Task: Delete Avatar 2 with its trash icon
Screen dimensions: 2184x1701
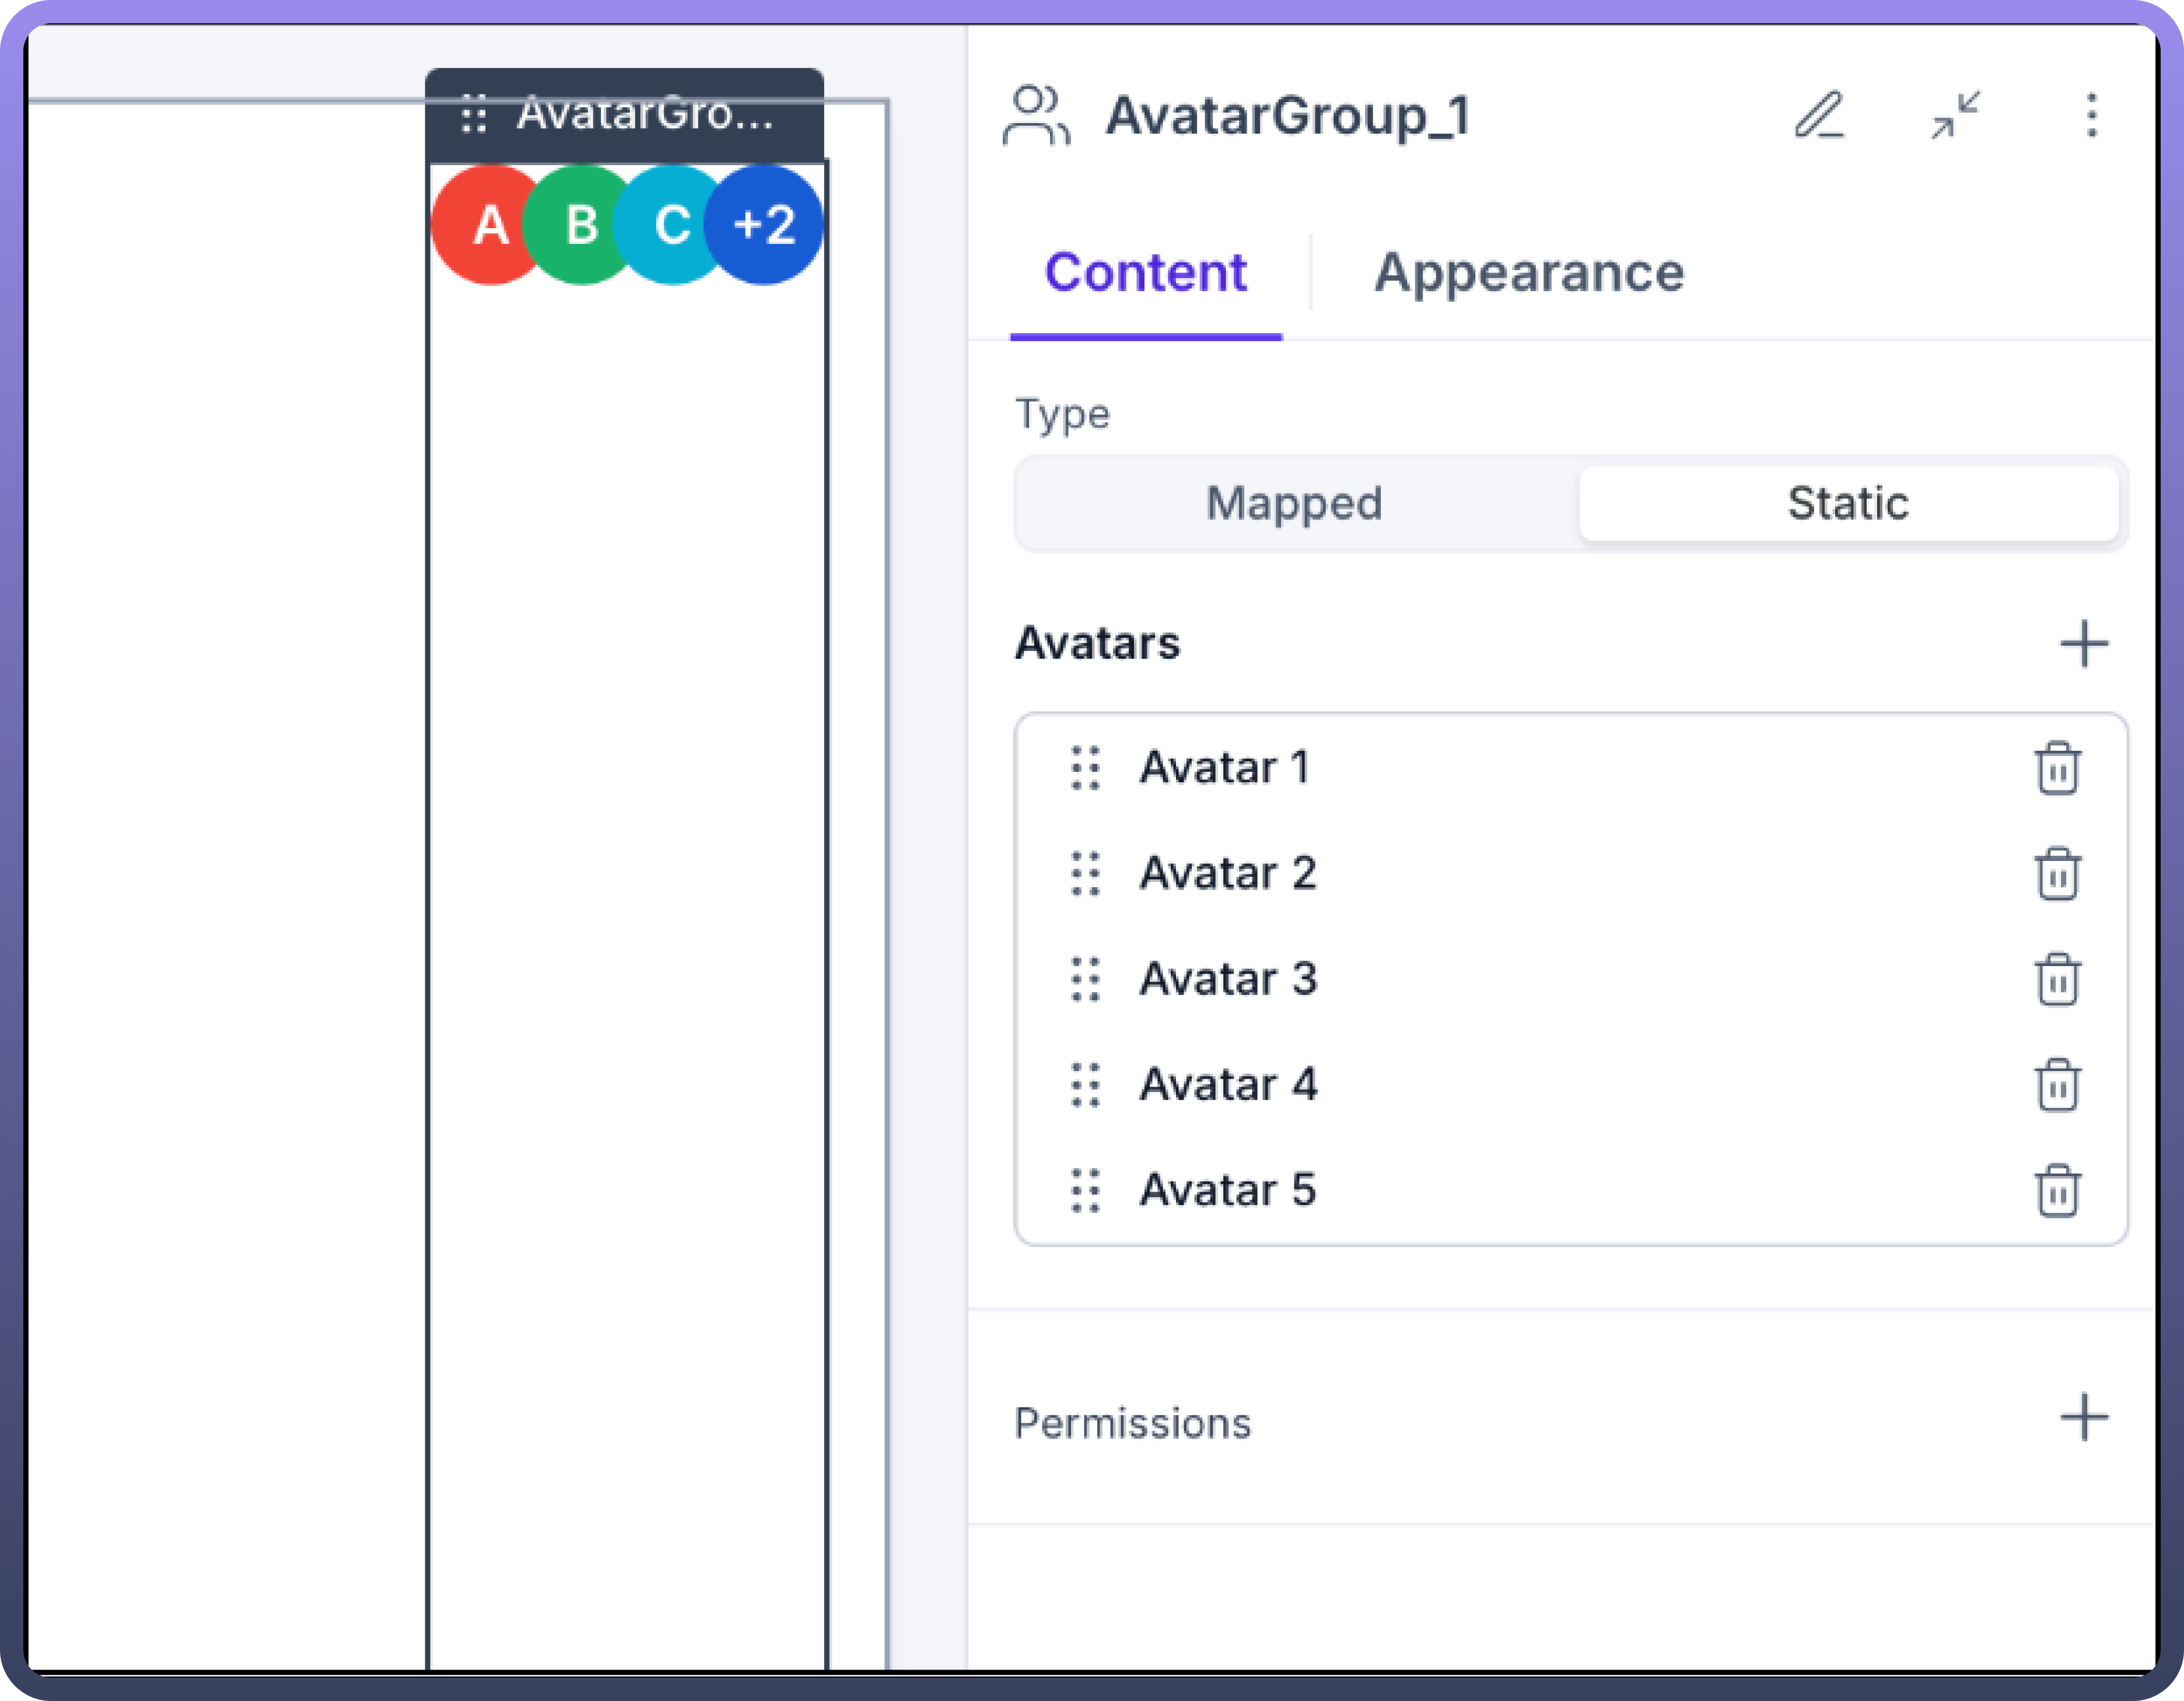Action: pyautogui.click(x=2057, y=874)
